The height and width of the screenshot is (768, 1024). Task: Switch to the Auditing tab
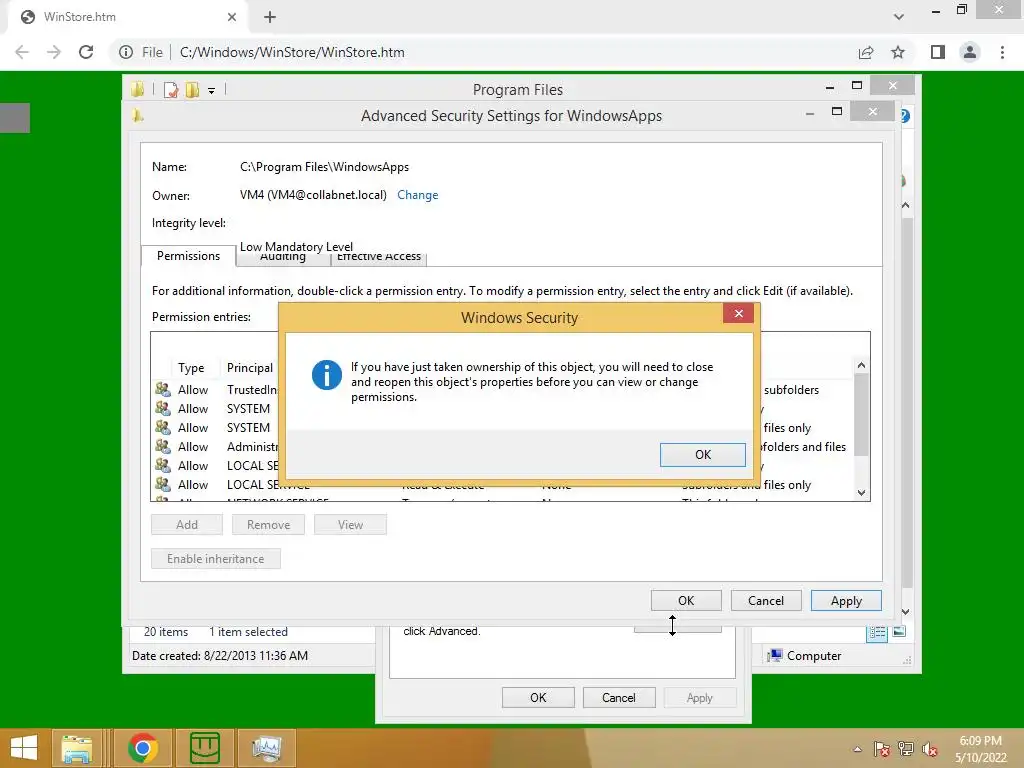point(283,257)
